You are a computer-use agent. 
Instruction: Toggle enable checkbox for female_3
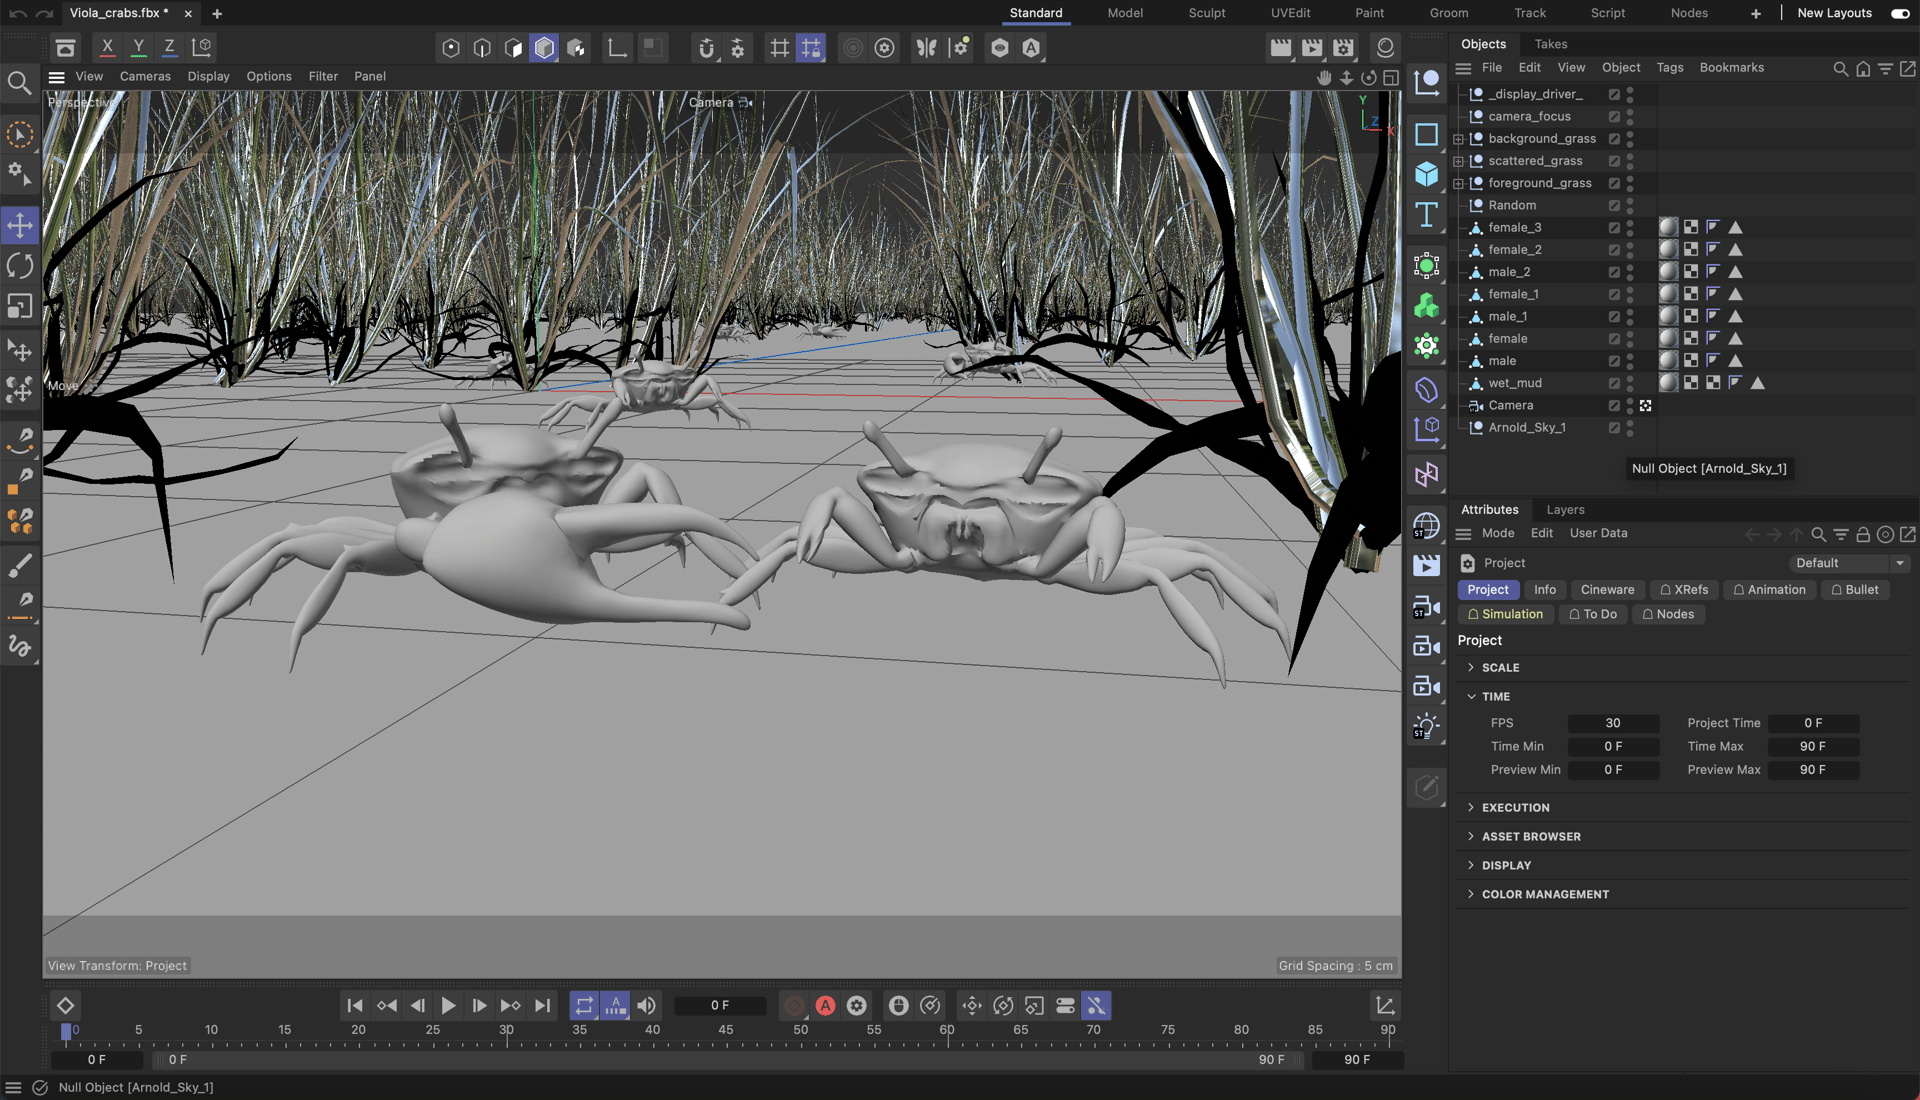[1614, 228]
